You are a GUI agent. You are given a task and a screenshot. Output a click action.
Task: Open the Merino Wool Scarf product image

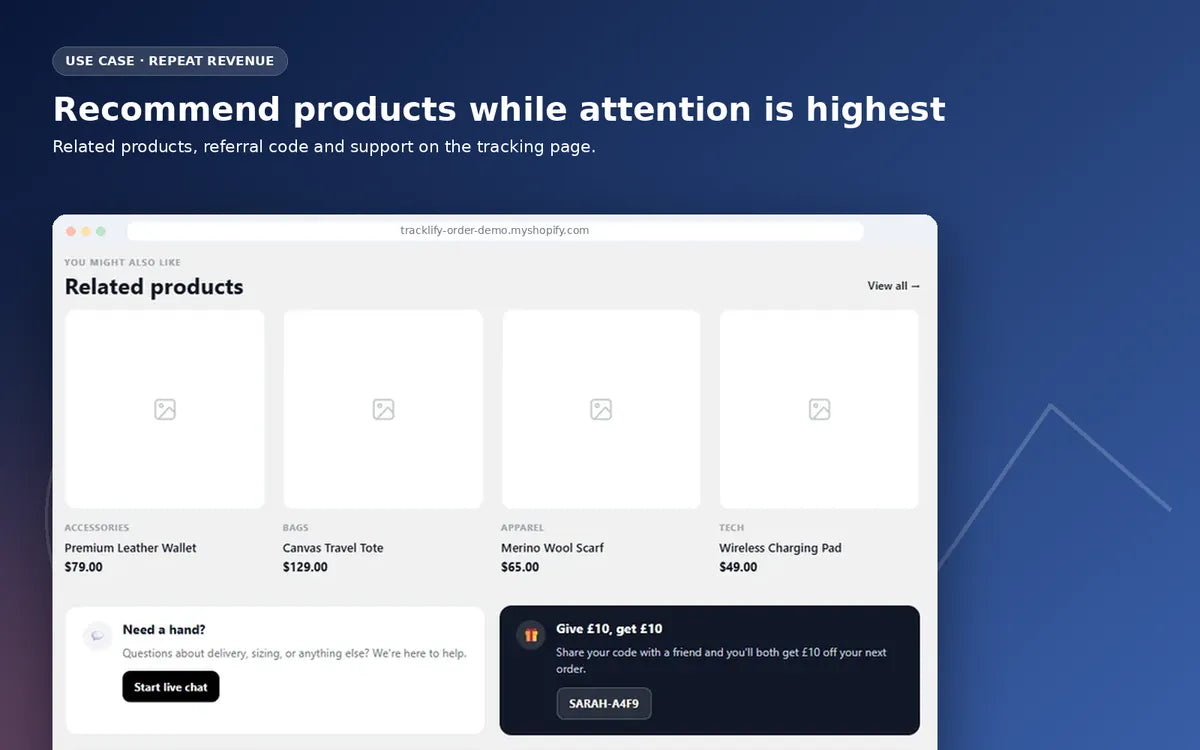point(601,409)
